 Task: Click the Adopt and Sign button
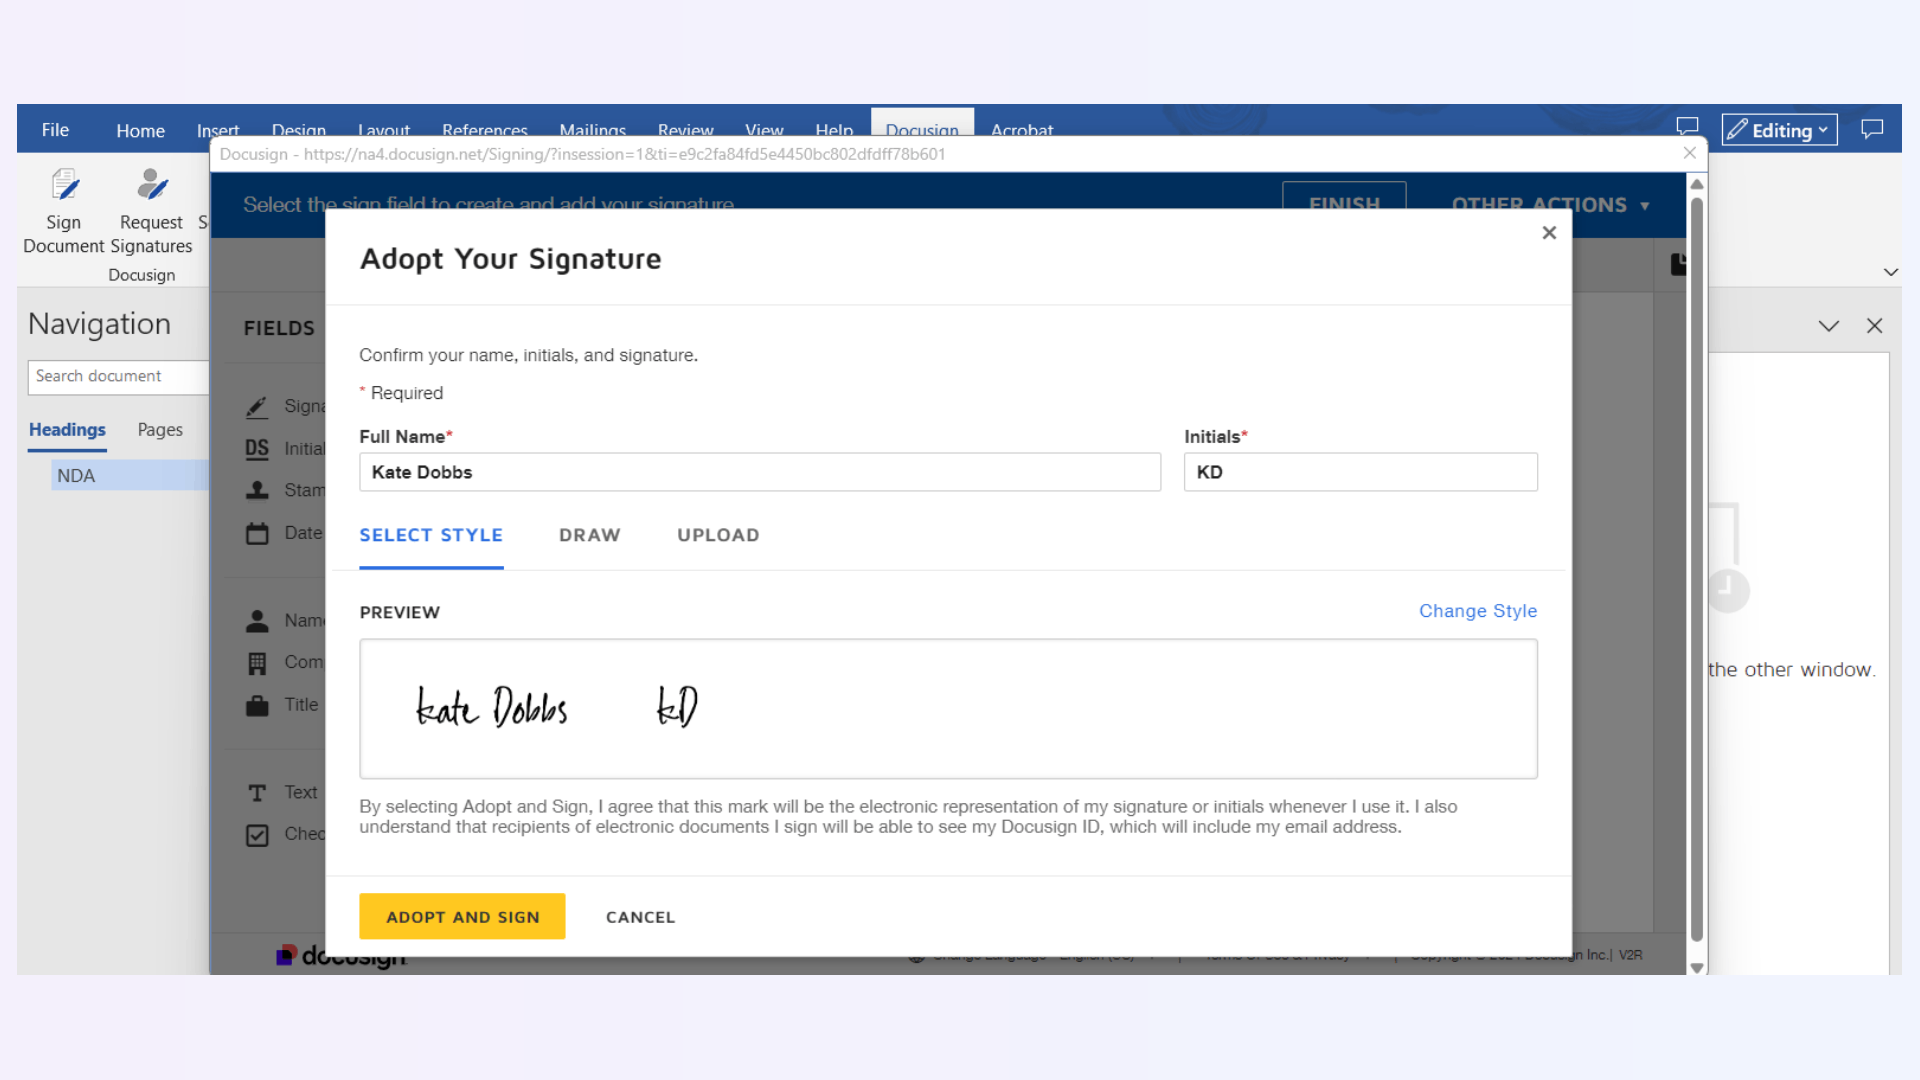coord(462,917)
